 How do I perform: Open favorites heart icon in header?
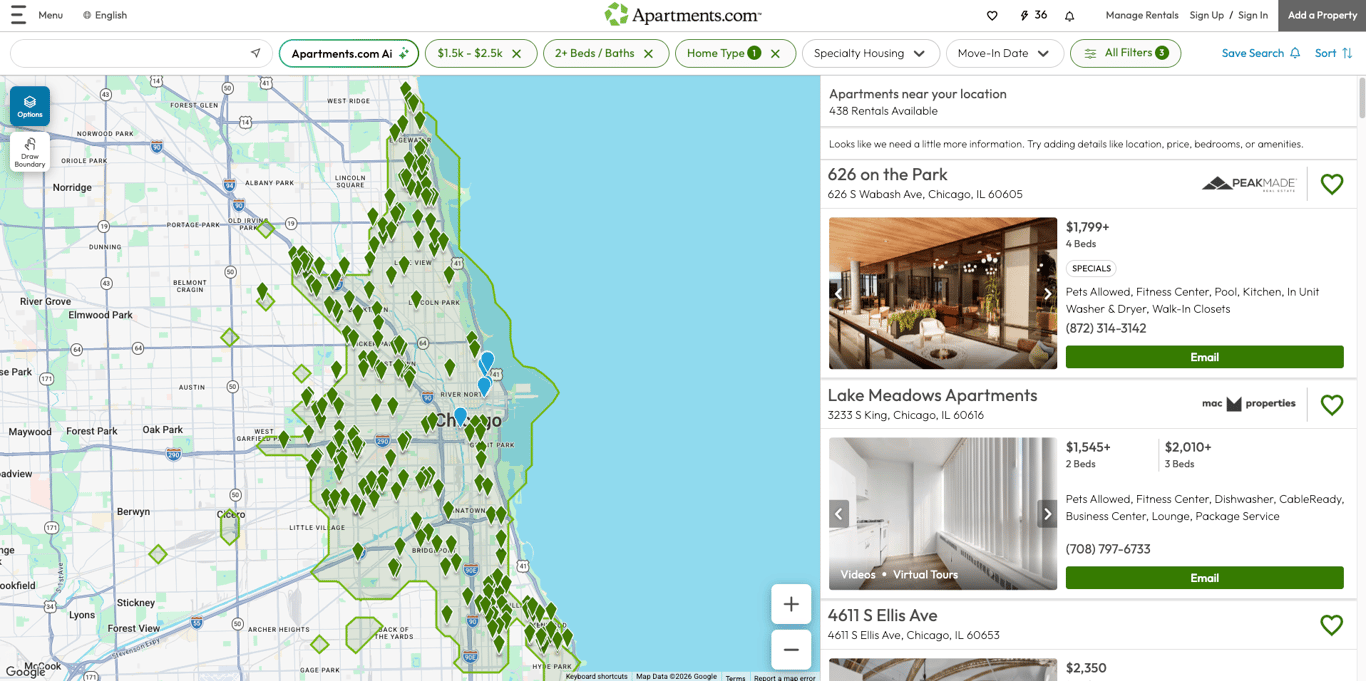(x=992, y=15)
